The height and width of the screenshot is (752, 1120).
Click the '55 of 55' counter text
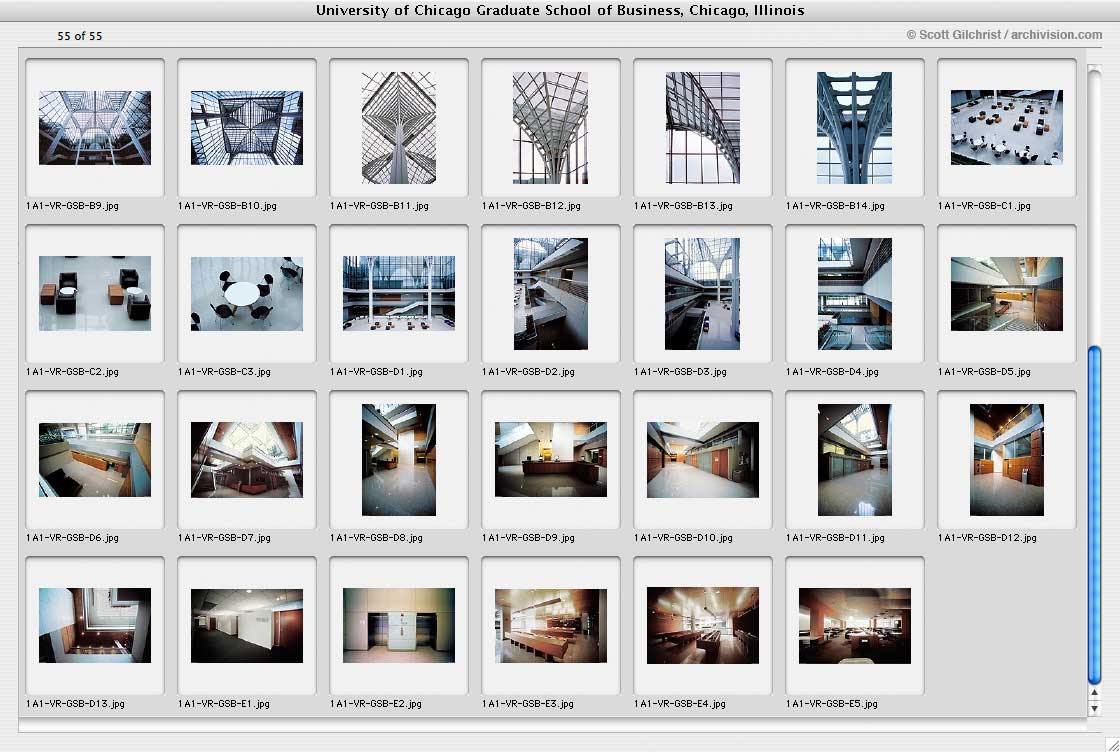(80, 36)
